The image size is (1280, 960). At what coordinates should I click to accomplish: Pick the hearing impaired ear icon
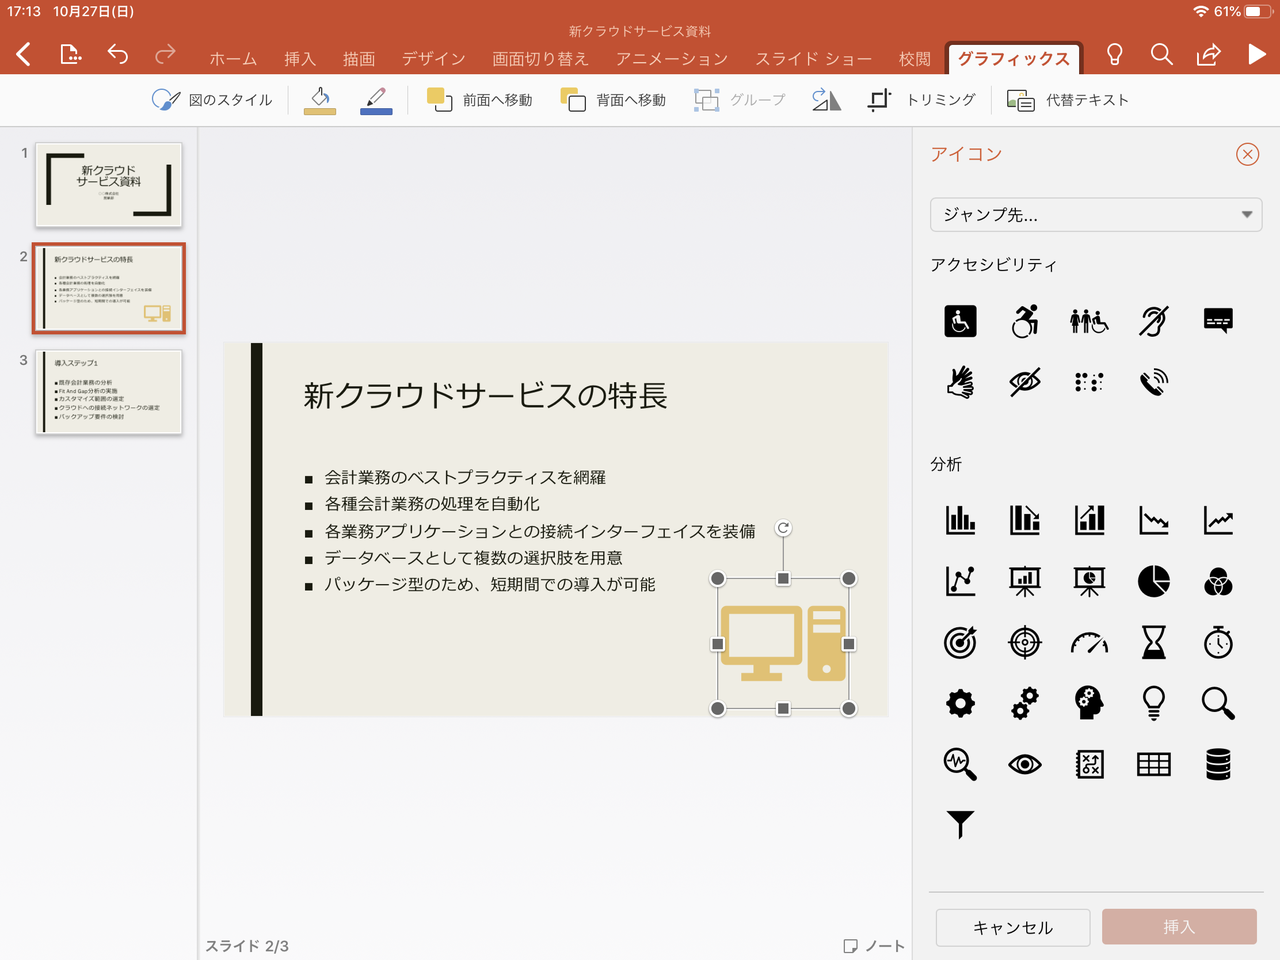[x=1154, y=321]
